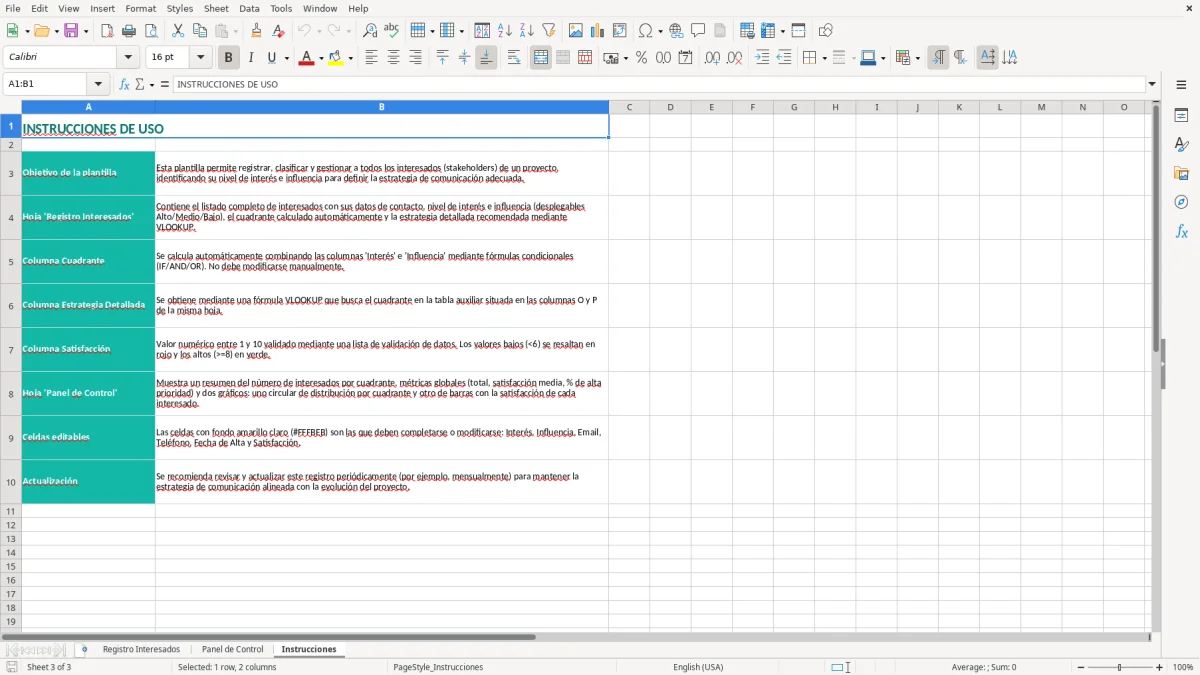Open the Styles sidebar deck
This screenshot has height=675, width=1200.
(1181, 144)
